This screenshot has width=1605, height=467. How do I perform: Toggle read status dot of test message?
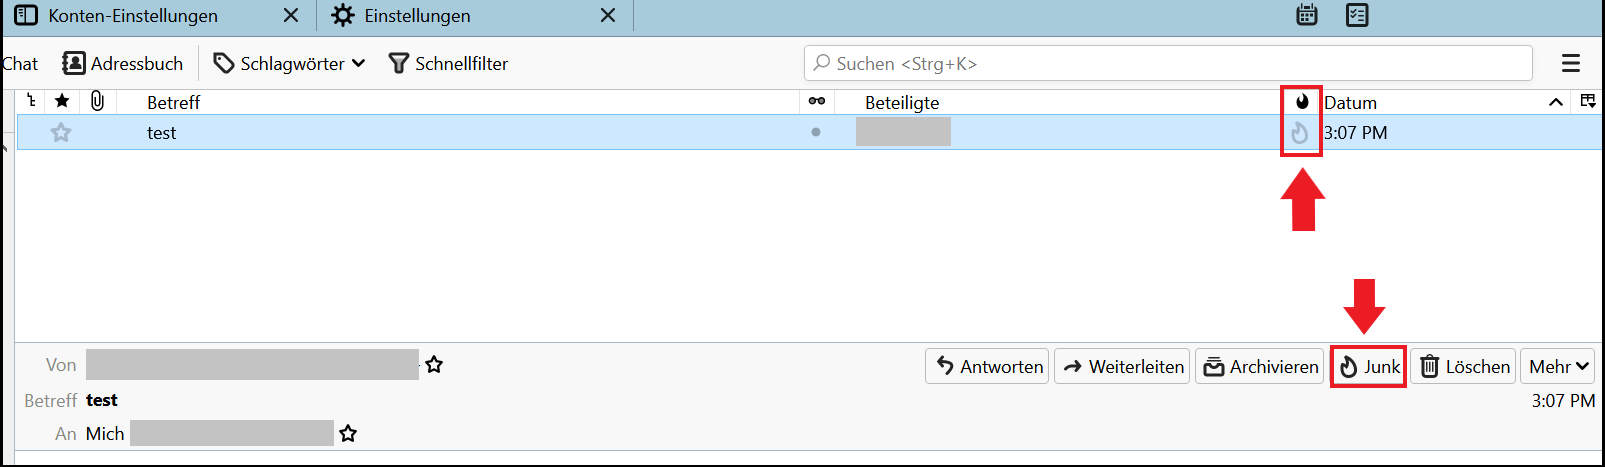pyautogui.click(x=816, y=132)
